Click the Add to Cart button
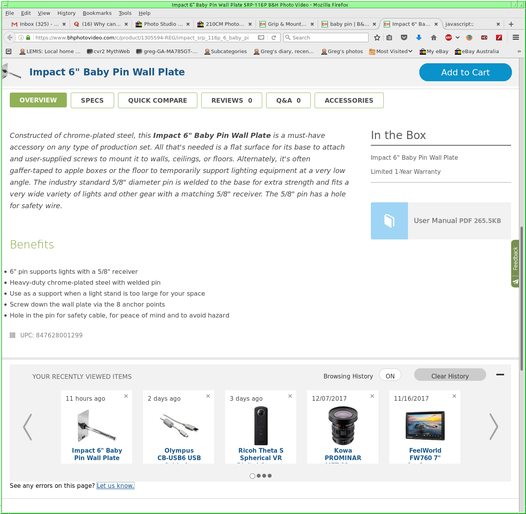Image resolution: width=526 pixels, height=514 pixels. (x=465, y=72)
